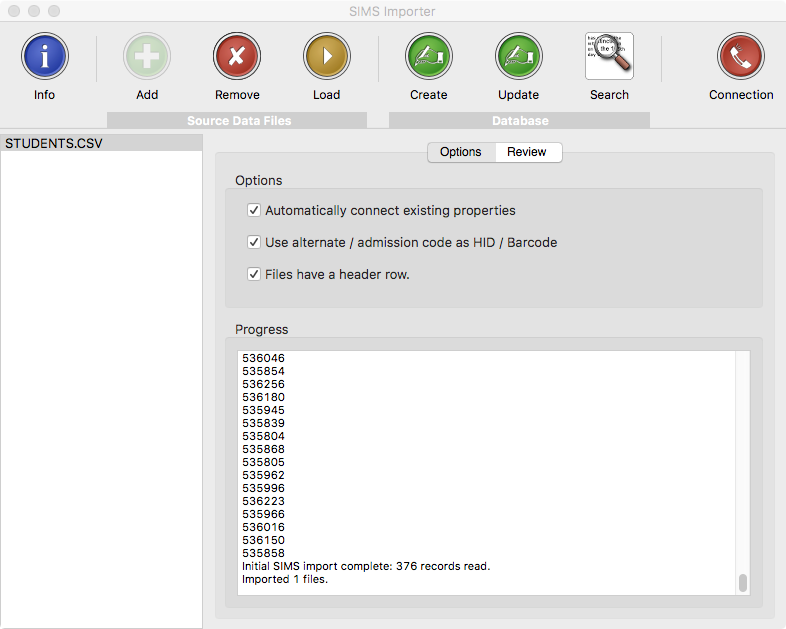Click the 536150 line in Progress log
786x629 pixels.
[x=263, y=540]
